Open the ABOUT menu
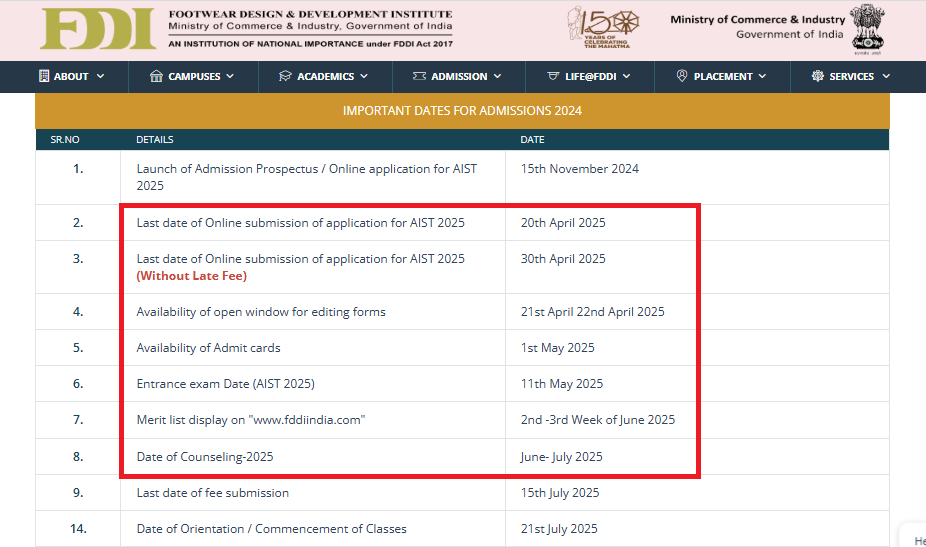Screen dimensions: 926x547 click(71, 76)
